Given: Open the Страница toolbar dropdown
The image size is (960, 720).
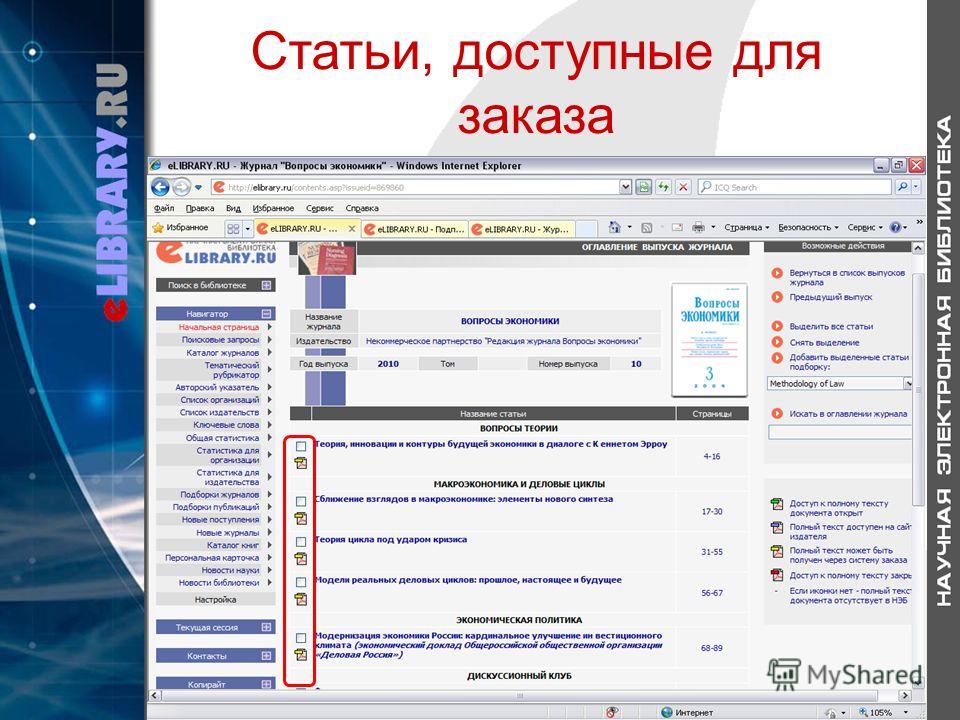Looking at the screenshot, I should point(747,228).
